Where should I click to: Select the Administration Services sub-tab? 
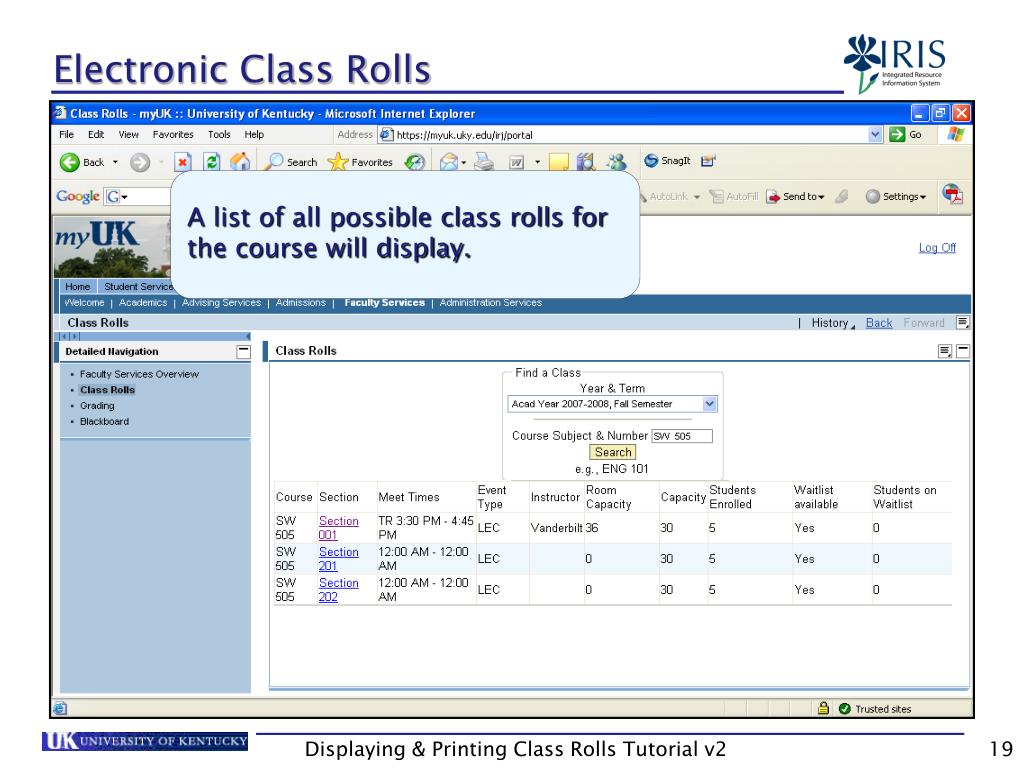[490, 302]
